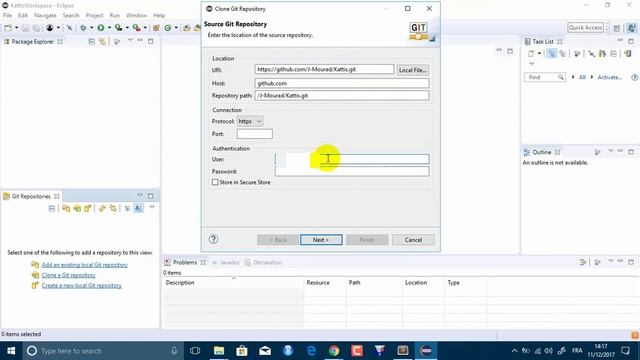This screenshot has height=360, width=640.
Task: Open Git Repositories view menu chevron
Action: click(152, 207)
